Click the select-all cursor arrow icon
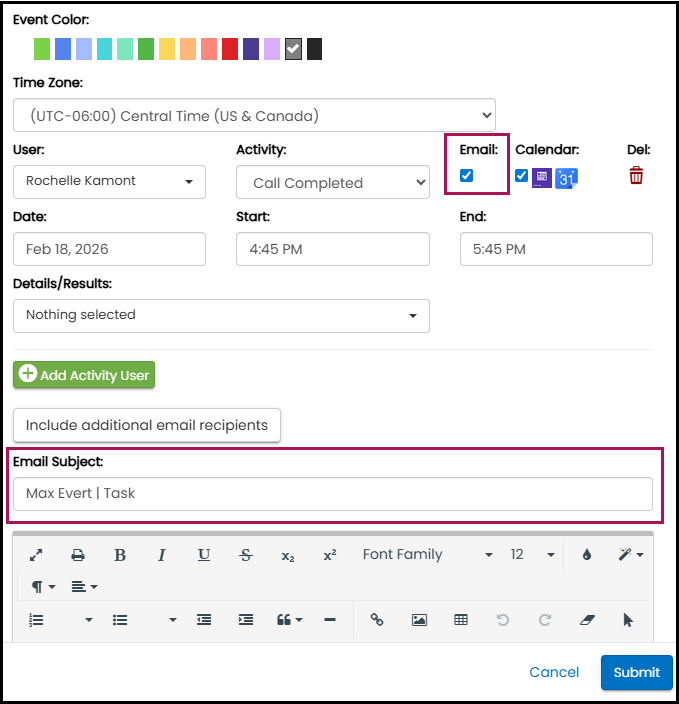 628,620
